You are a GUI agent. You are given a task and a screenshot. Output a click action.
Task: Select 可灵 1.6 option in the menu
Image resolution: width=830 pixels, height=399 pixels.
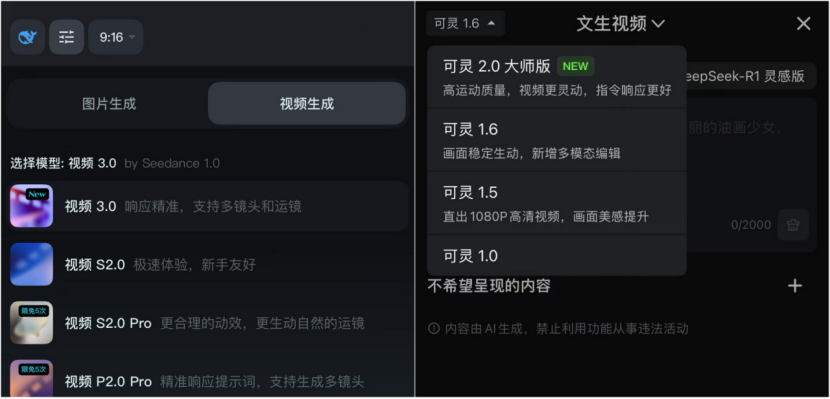pos(557,140)
